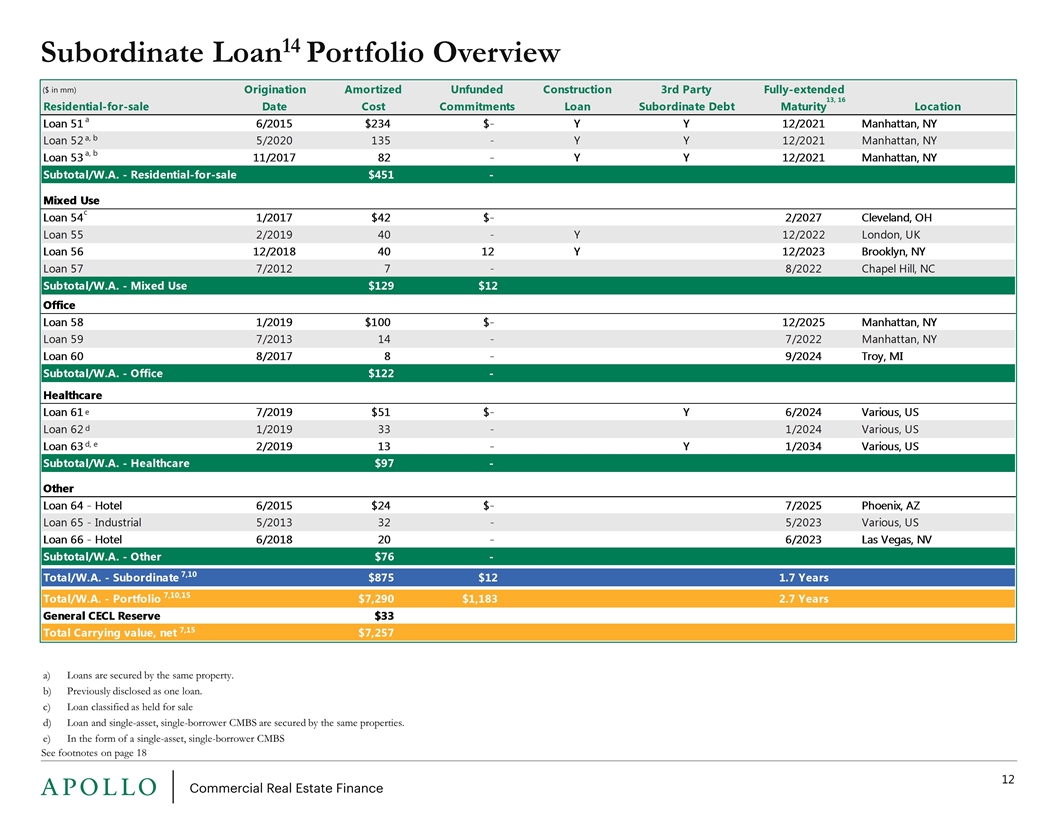The image size is (1056, 816).
Task: Click the Loan 59 row label
Action: [63, 339]
